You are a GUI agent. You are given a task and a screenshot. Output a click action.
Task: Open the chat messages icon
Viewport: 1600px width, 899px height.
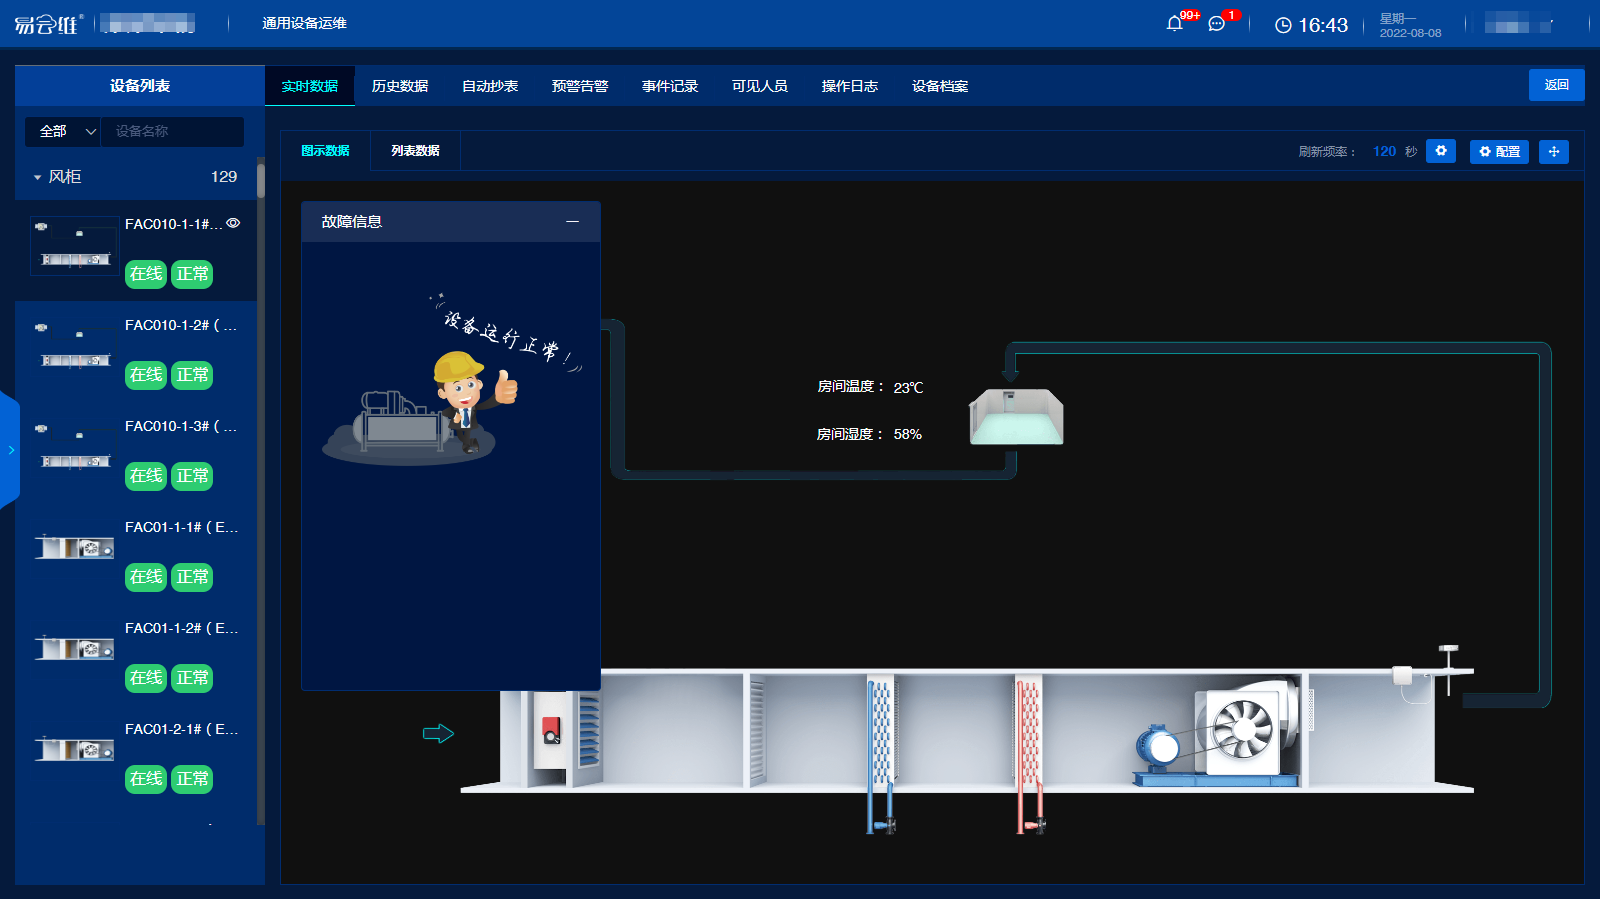pyautogui.click(x=1216, y=24)
